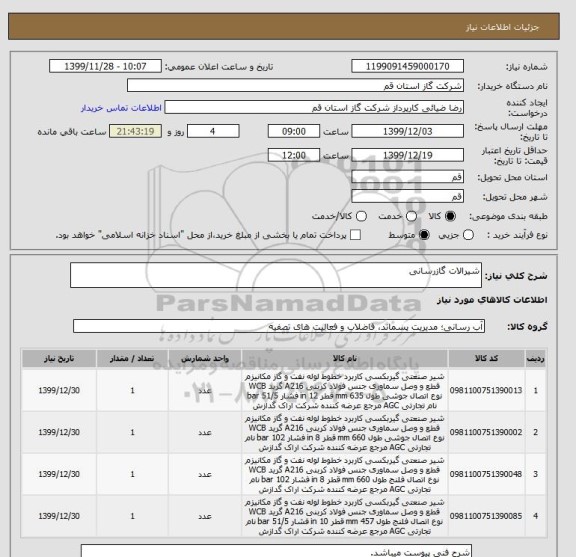Click the request creator name field

click(x=314, y=108)
